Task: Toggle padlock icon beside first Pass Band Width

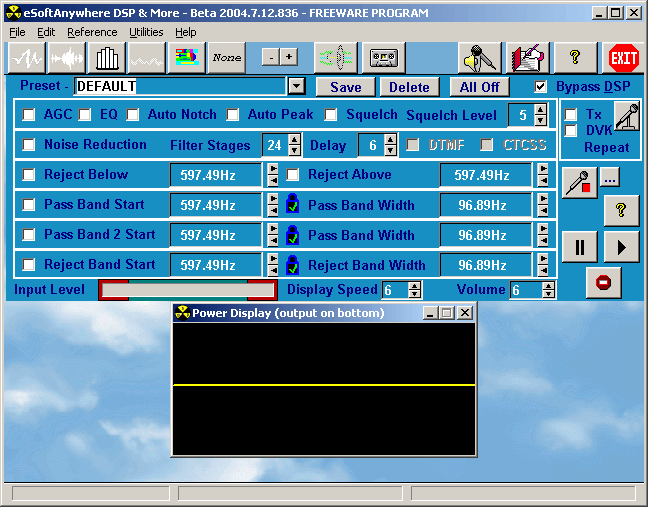Action: pyautogui.click(x=293, y=203)
